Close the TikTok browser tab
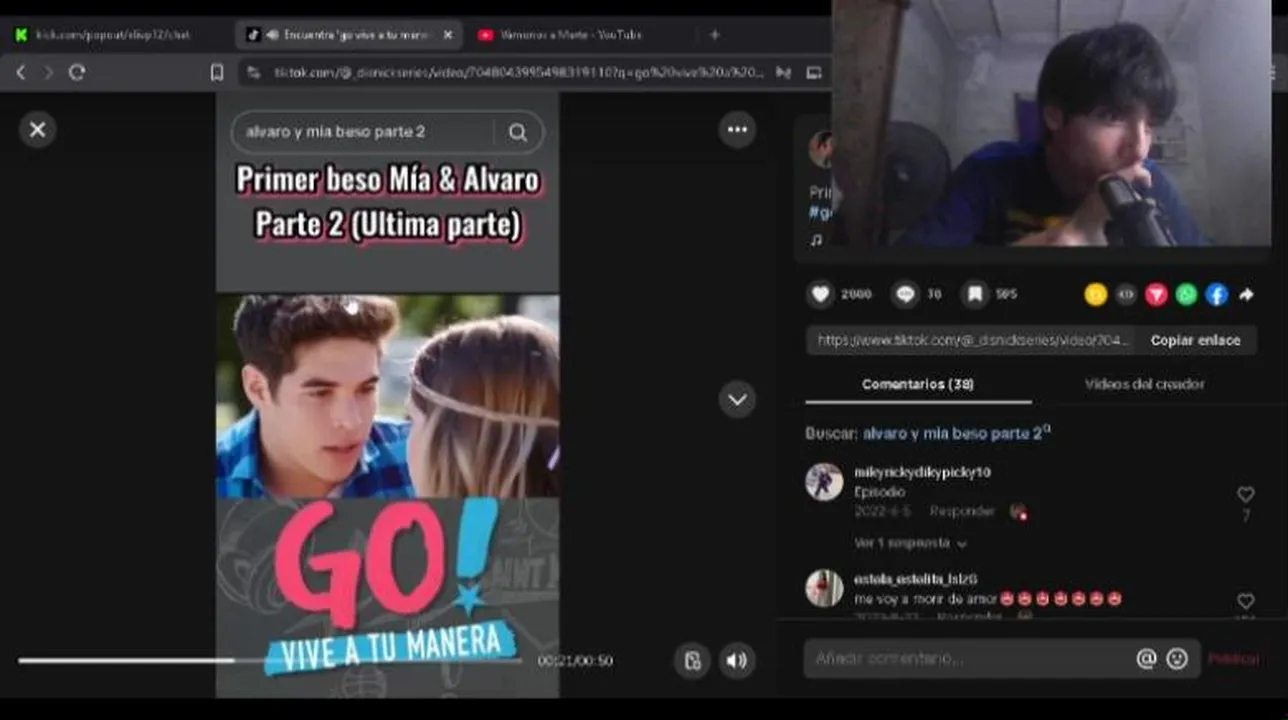1288x720 pixels. click(x=447, y=35)
